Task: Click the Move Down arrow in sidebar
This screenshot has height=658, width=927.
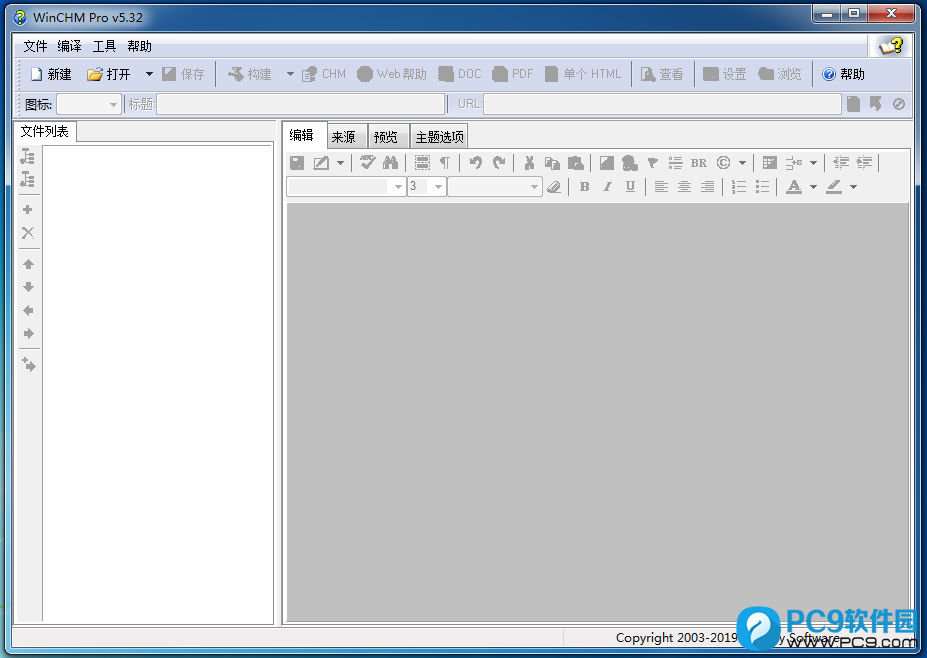Action: click(x=28, y=287)
